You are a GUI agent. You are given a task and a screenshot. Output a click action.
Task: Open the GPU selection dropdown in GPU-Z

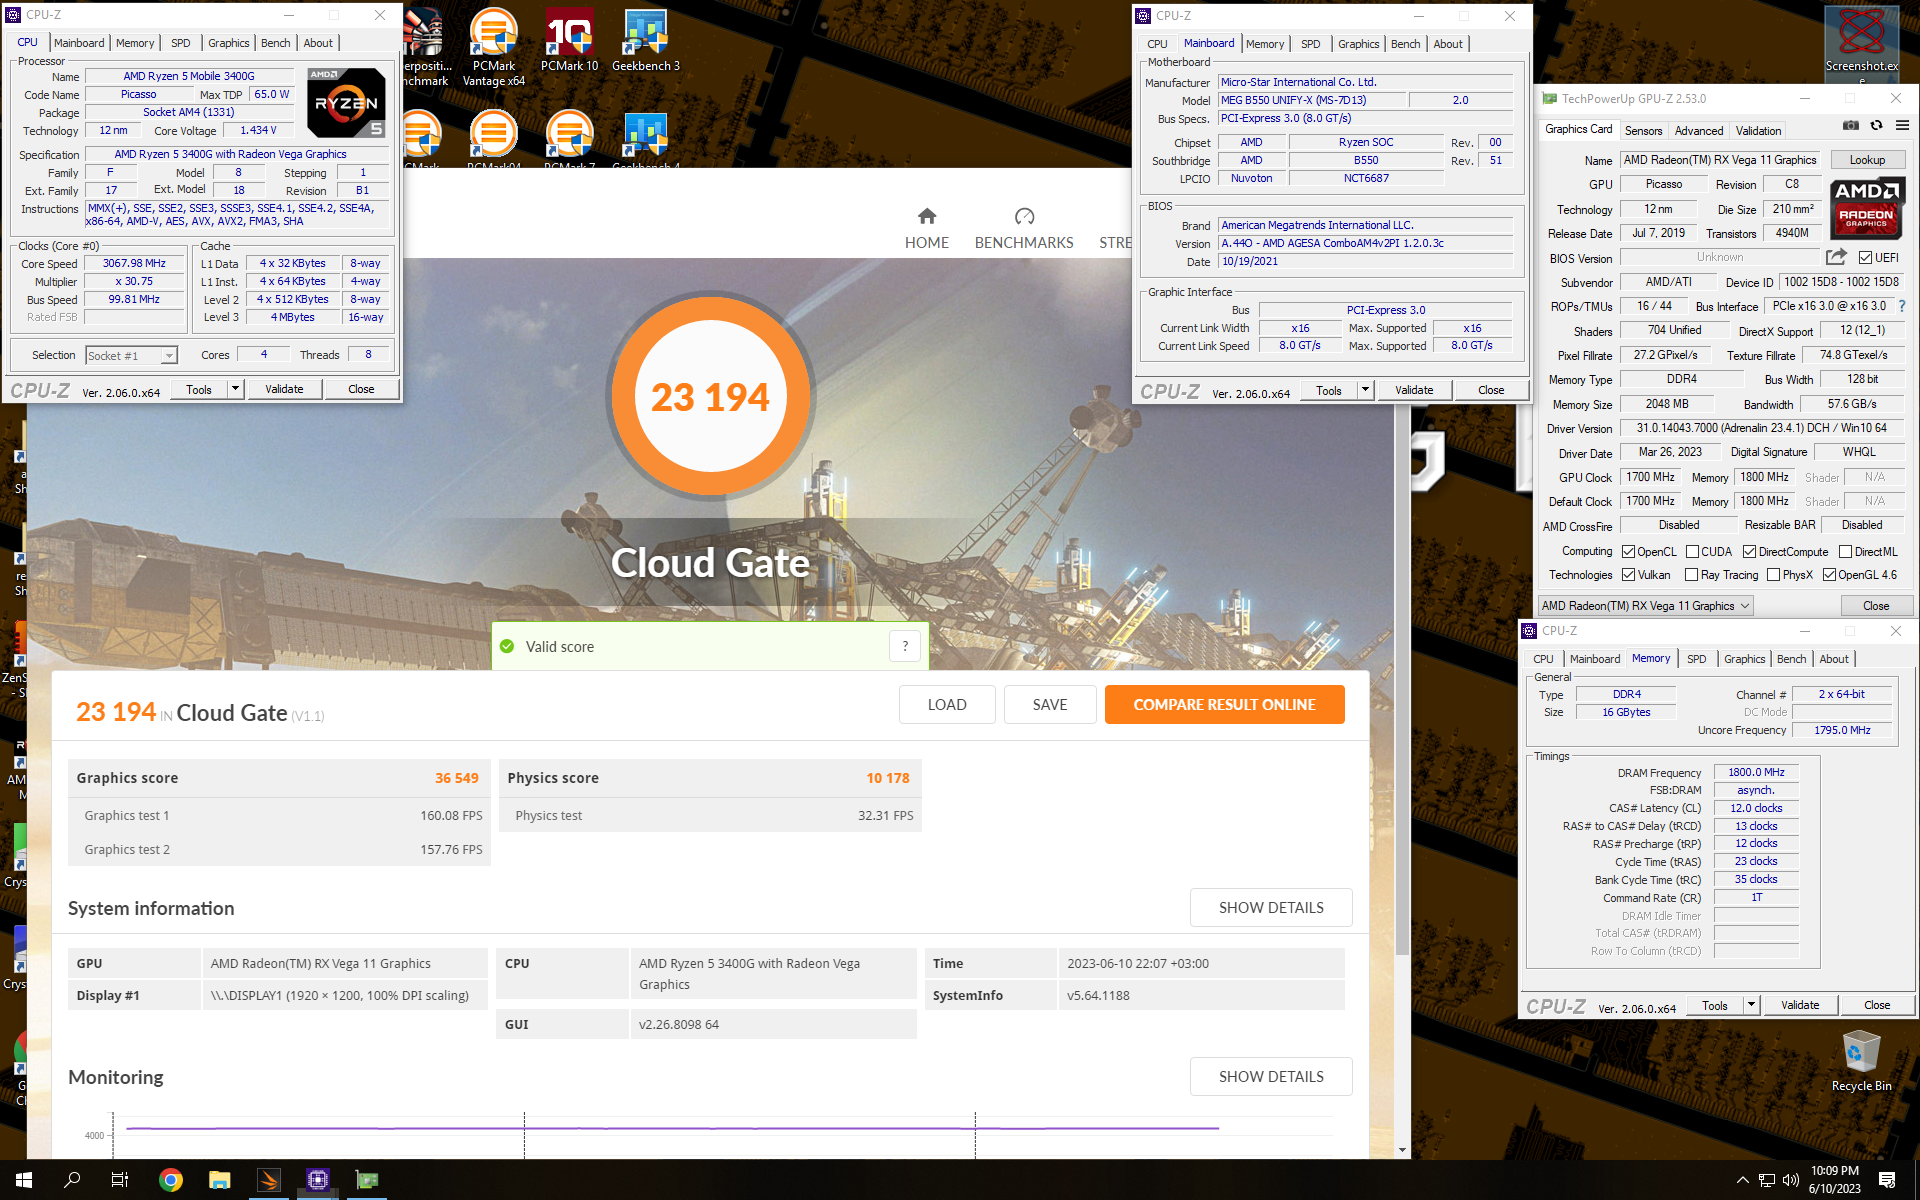click(x=1646, y=606)
